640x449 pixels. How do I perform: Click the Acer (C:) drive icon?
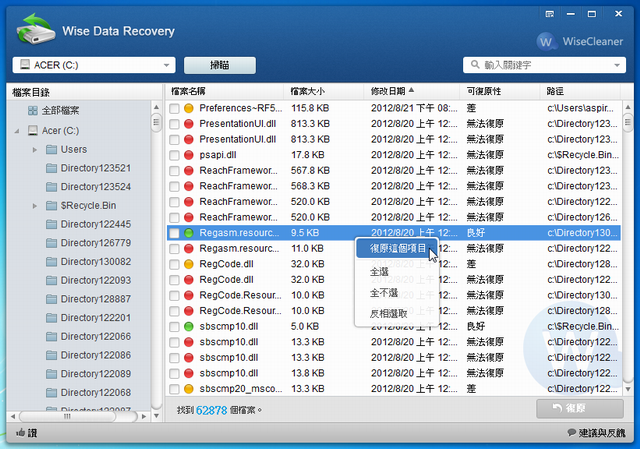tap(33, 131)
